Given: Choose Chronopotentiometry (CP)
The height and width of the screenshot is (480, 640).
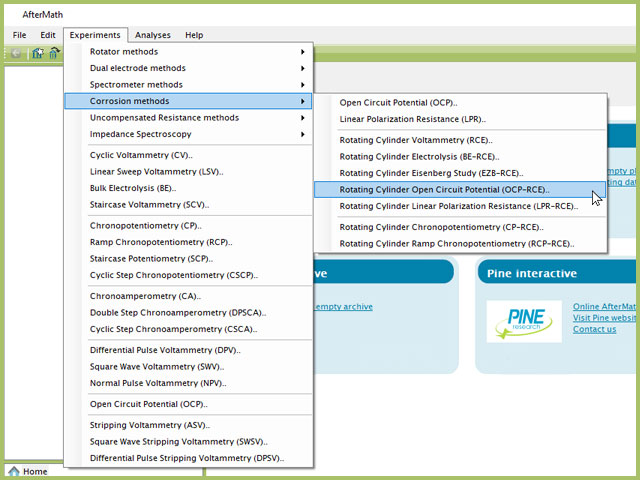Looking at the screenshot, I should click(x=188, y=226).
